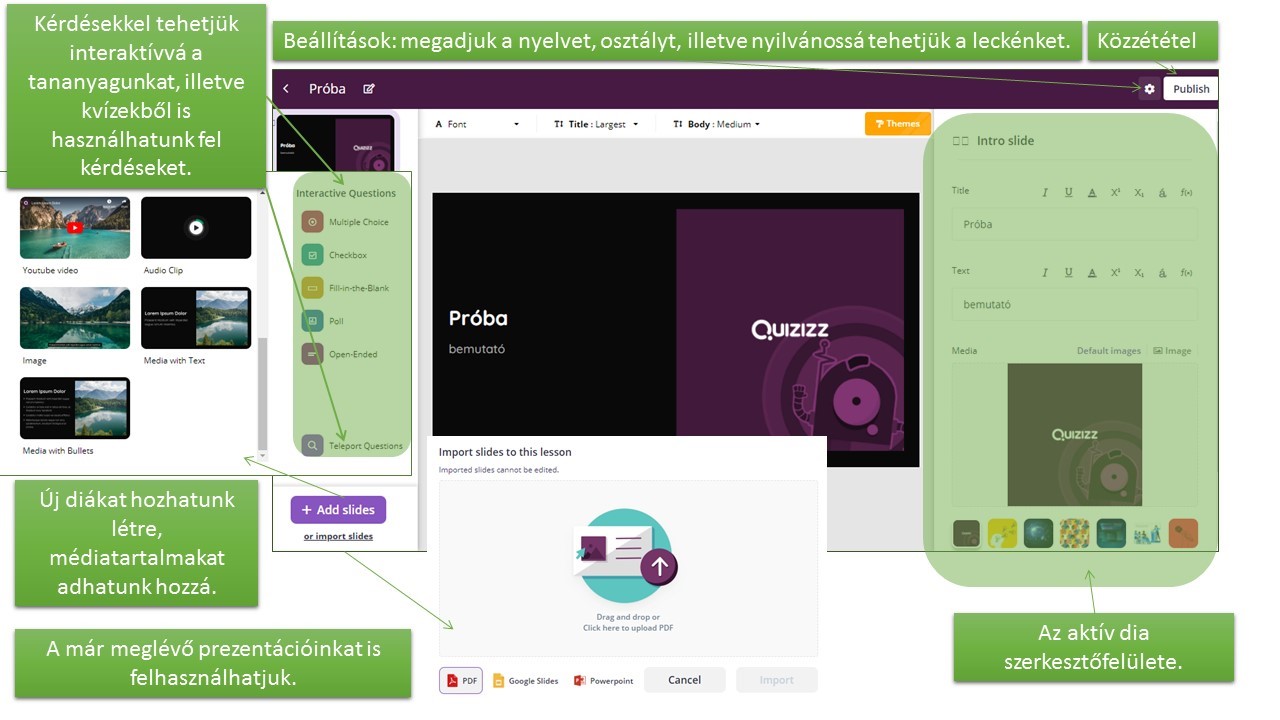1280x720 pixels.
Task: Click the 'or import slides' link
Action: pyautogui.click(x=338, y=536)
